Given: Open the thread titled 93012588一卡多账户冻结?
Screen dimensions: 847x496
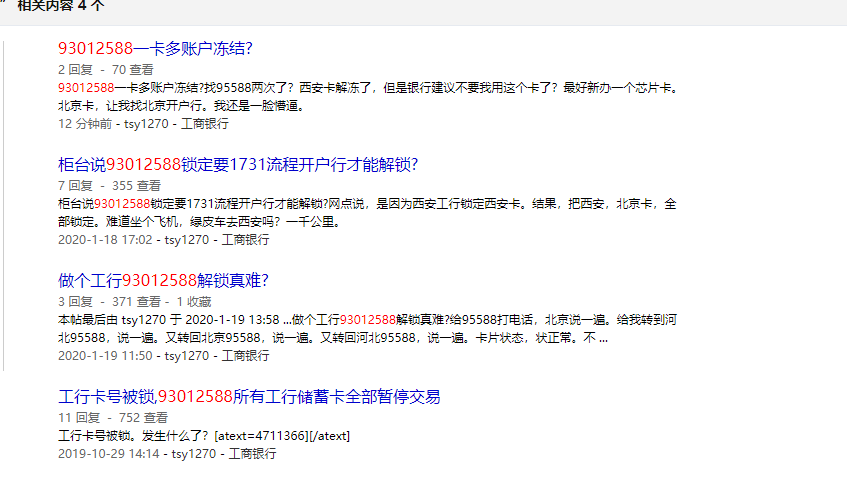Looking at the screenshot, I should [155, 49].
